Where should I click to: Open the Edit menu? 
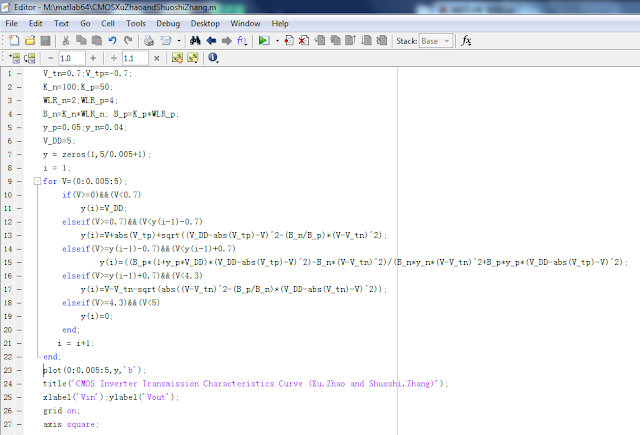tap(36, 23)
